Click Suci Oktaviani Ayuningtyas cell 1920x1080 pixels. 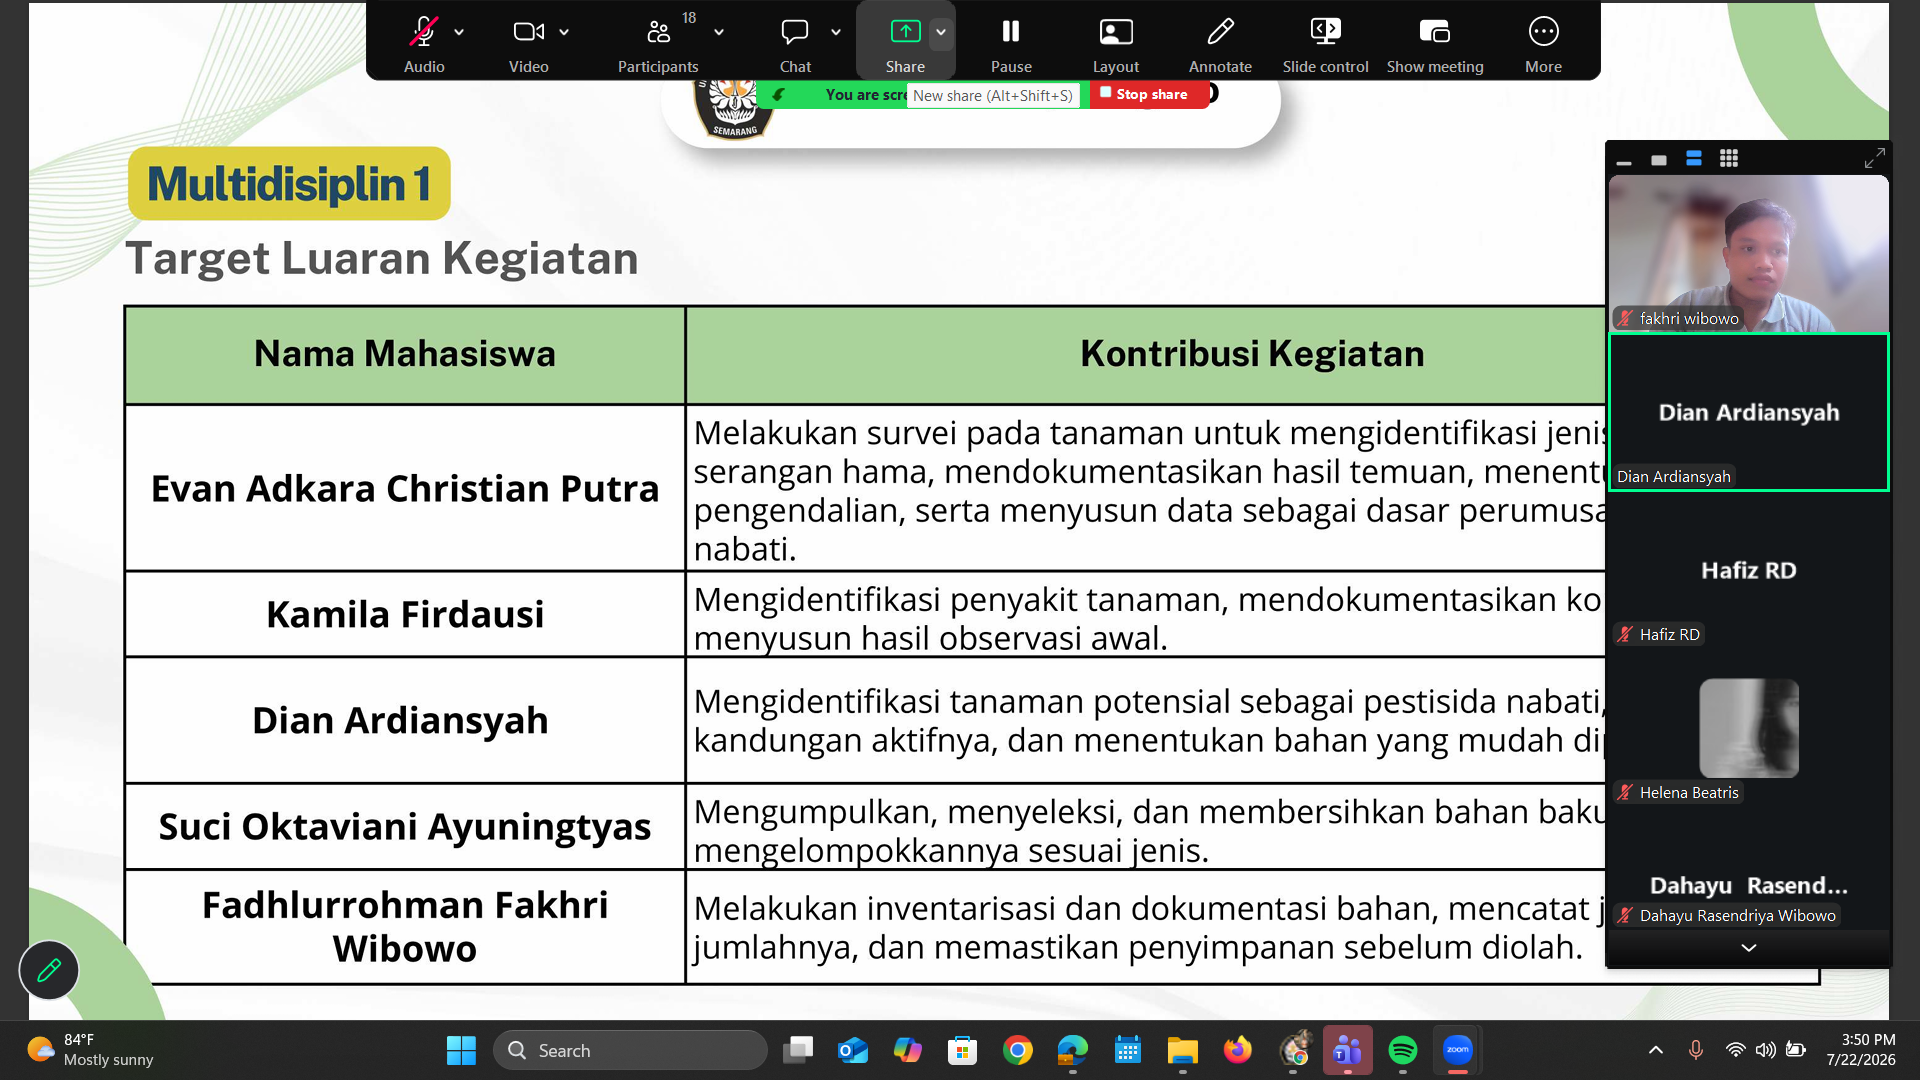coord(405,826)
